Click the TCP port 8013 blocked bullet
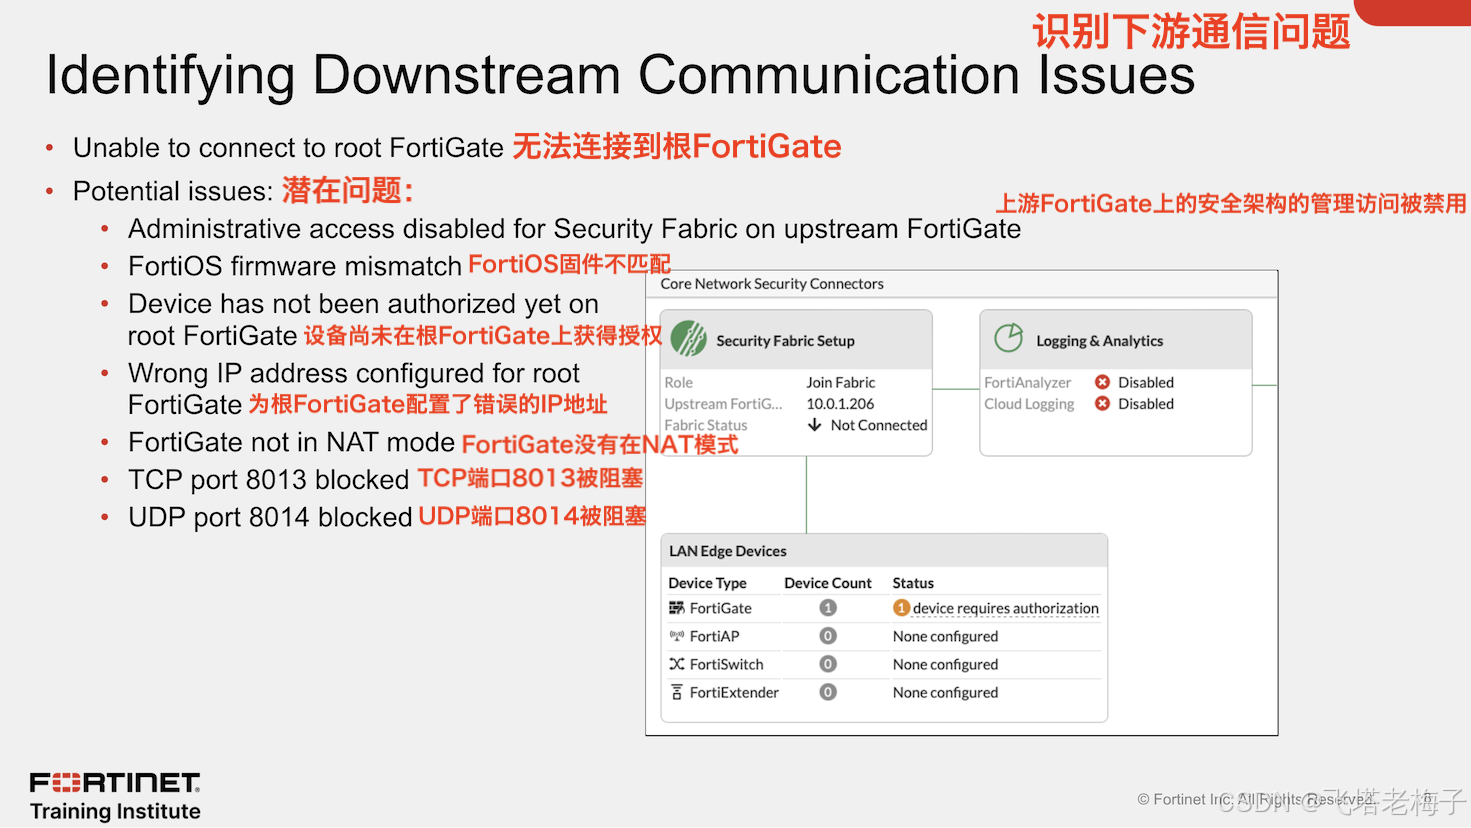 click(269, 480)
